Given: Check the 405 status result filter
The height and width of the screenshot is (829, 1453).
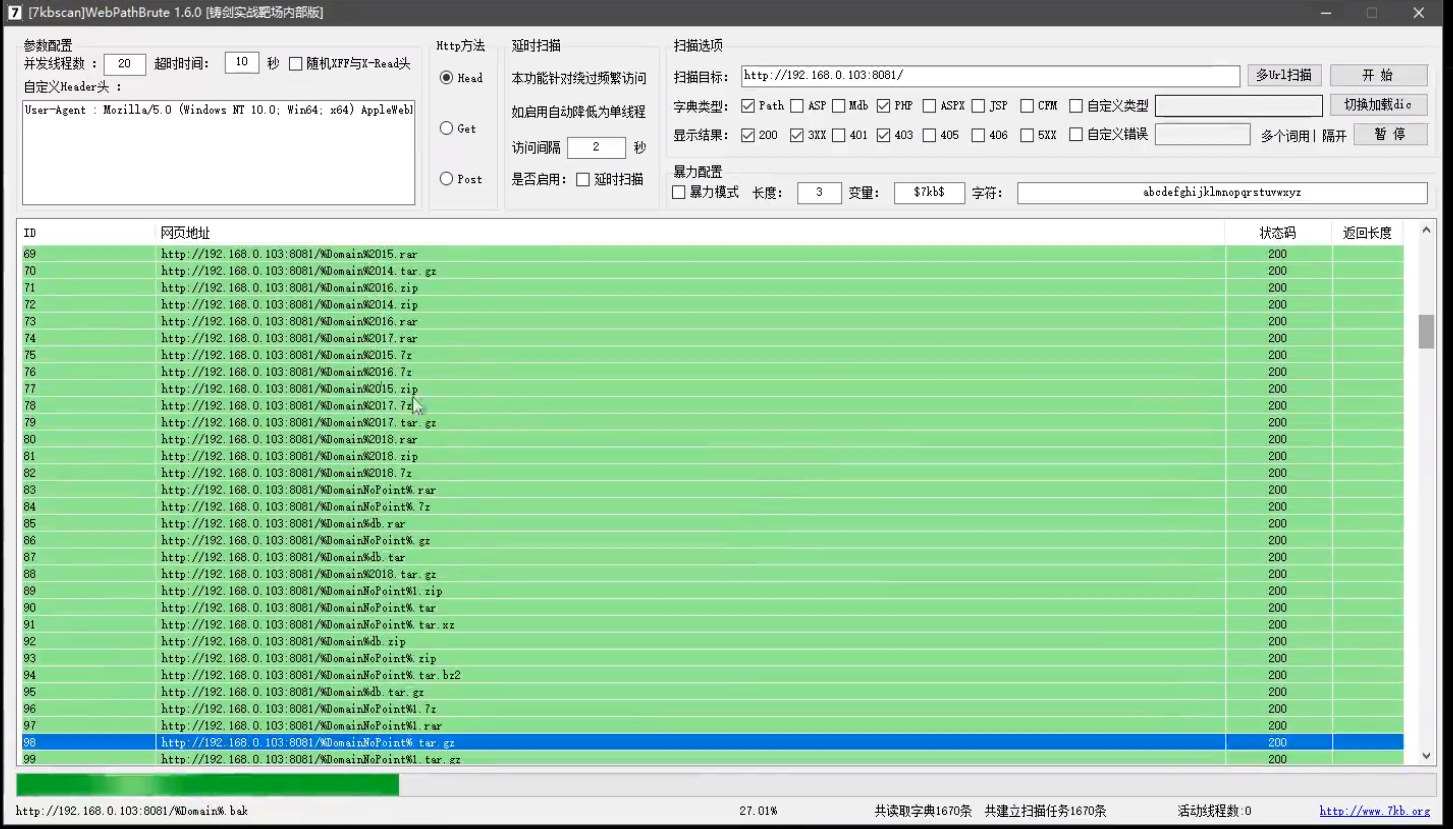Looking at the screenshot, I should point(930,135).
